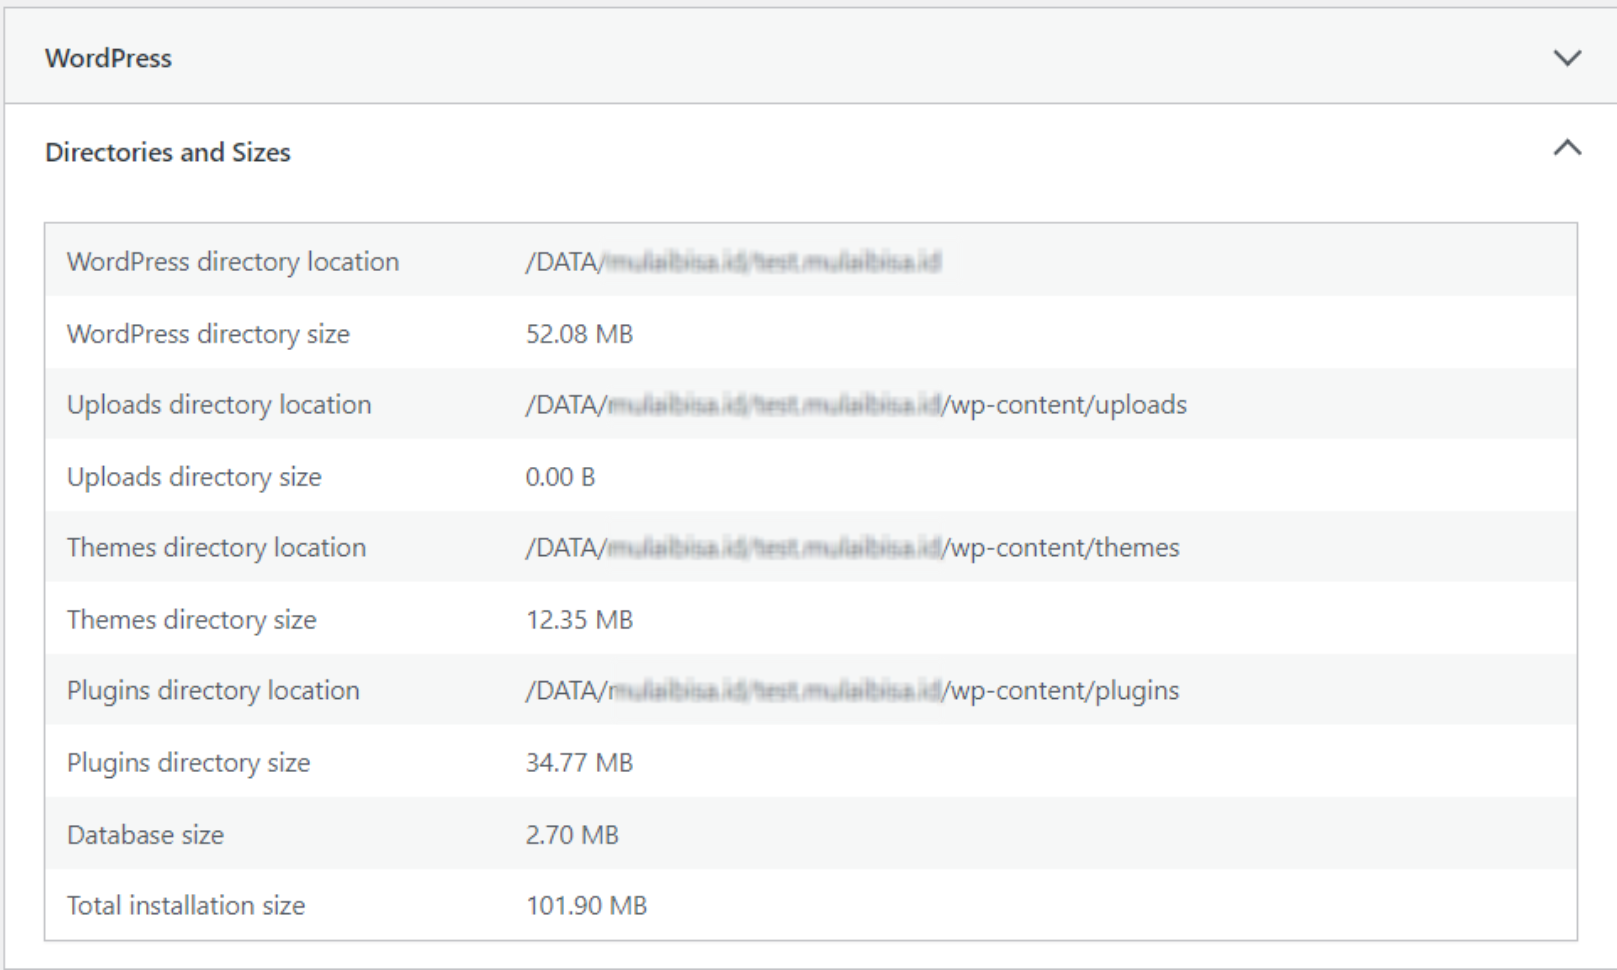Select the 'Themes directory location' label

216,548
